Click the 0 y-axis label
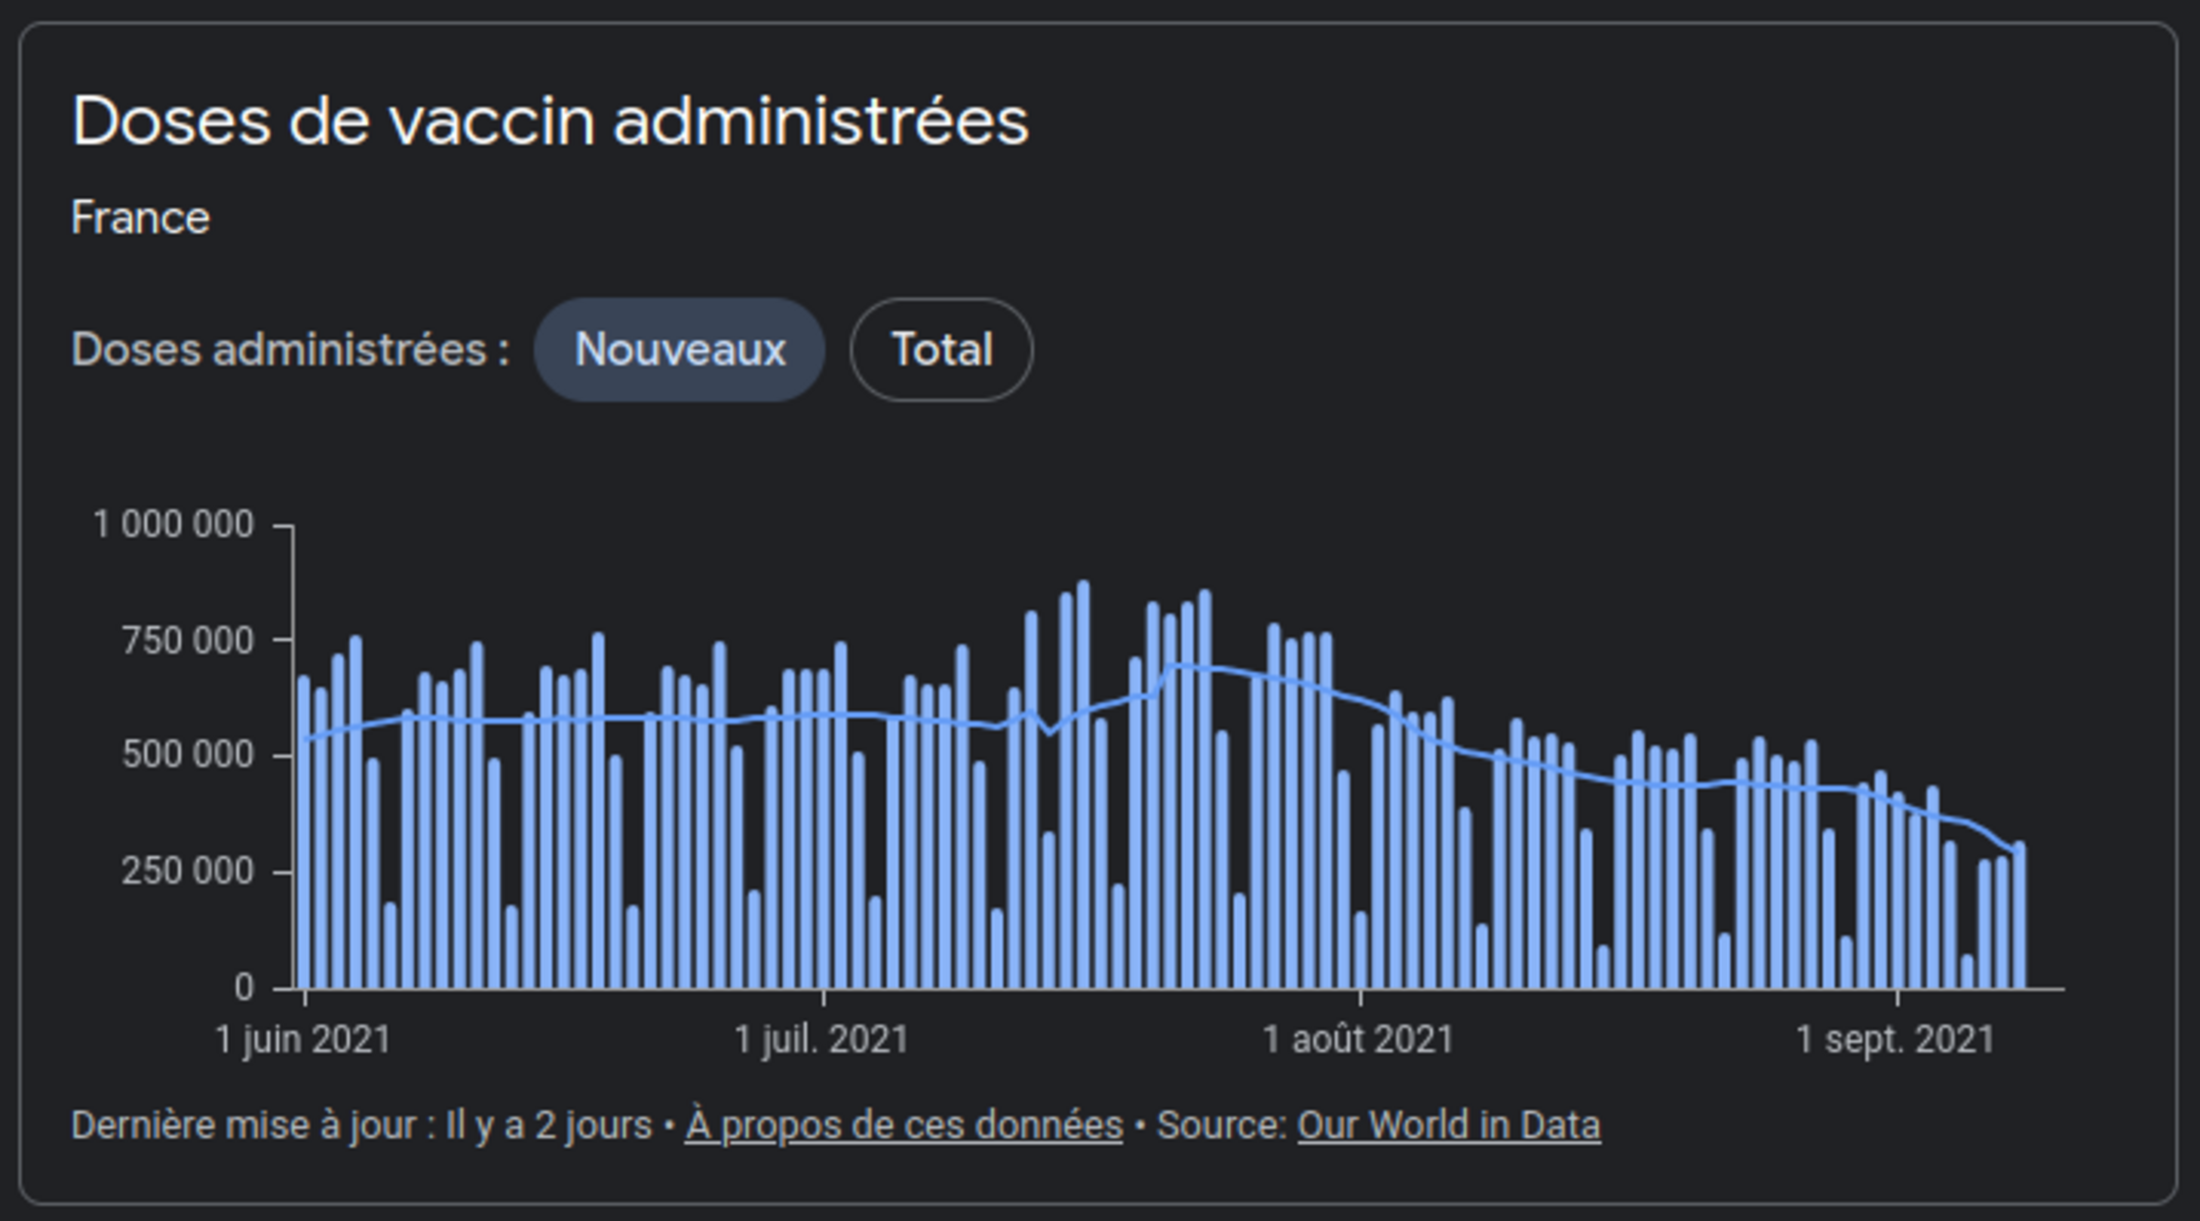This screenshot has width=2200, height=1221. 244,988
